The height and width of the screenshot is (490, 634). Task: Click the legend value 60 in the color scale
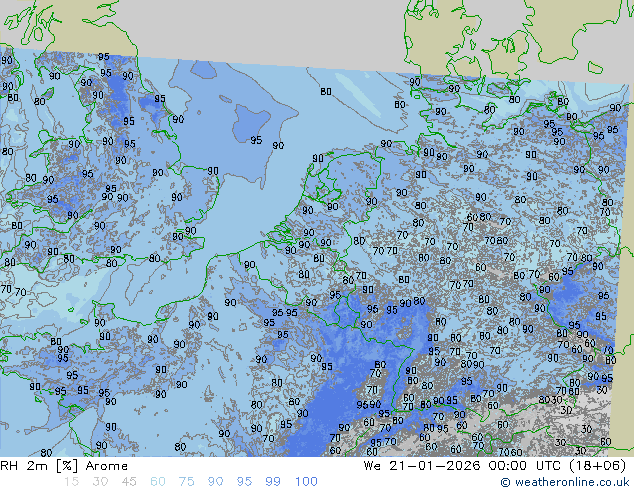(x=158, y=482)
